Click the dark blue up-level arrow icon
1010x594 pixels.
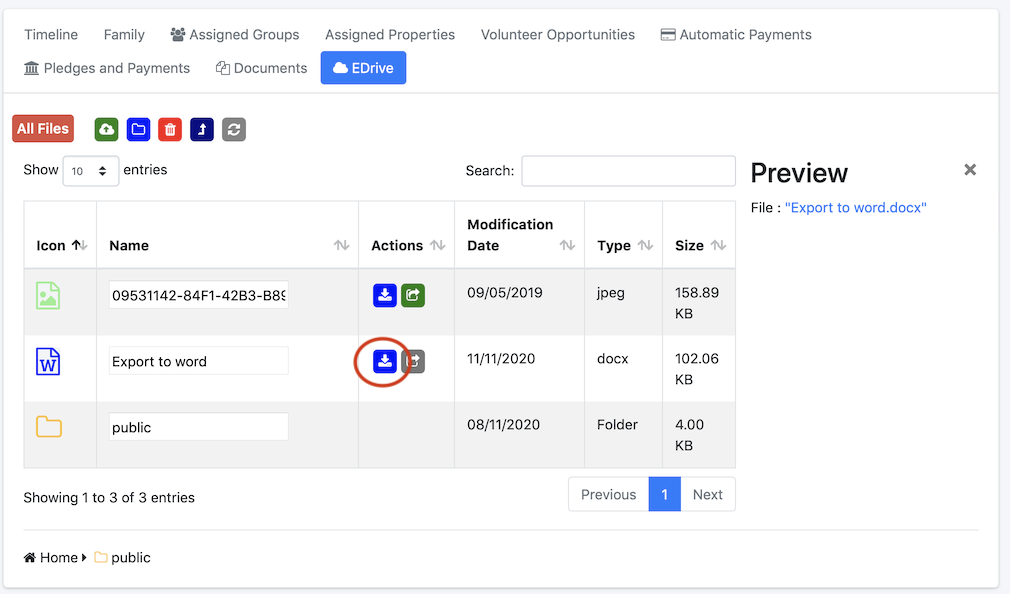point(202,129)
